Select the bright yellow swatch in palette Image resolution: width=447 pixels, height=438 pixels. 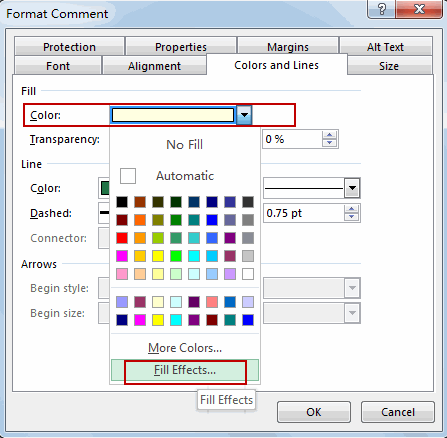coord(158,256)
